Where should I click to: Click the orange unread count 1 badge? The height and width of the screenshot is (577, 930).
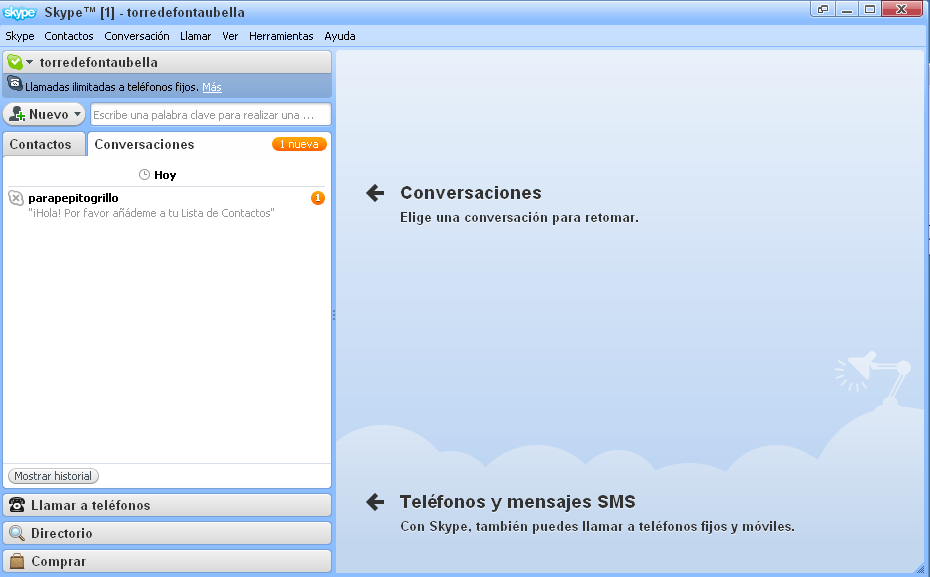coord(318,198)
